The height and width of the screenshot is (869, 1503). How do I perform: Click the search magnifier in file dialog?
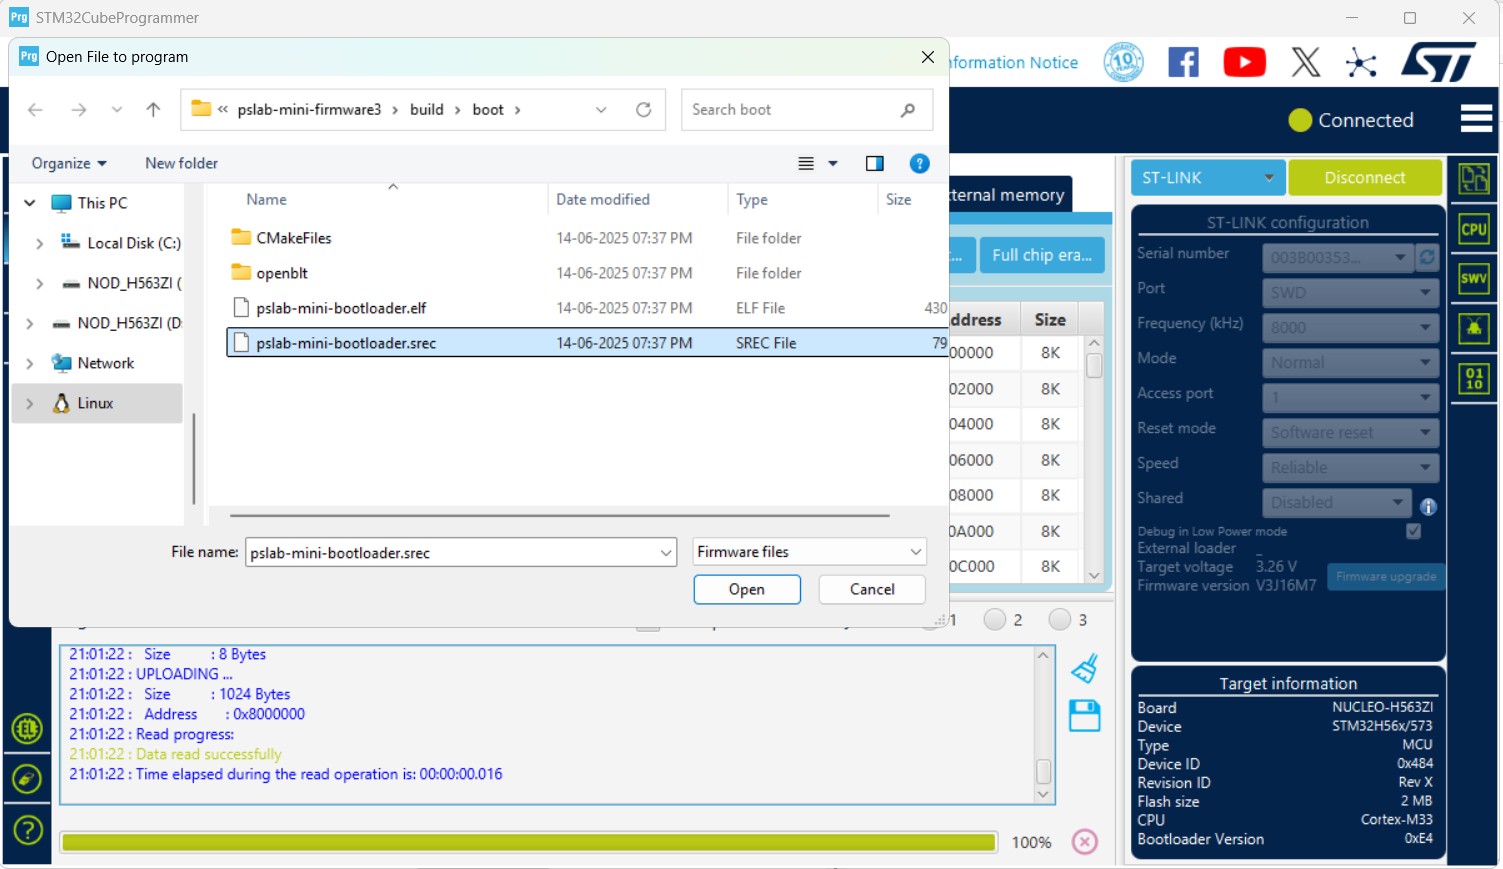(908, 109)
